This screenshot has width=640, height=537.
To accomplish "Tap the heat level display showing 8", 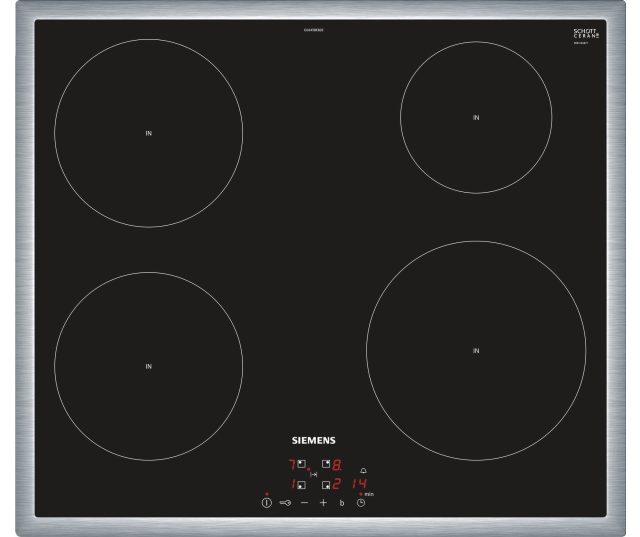I will [337, 465].
